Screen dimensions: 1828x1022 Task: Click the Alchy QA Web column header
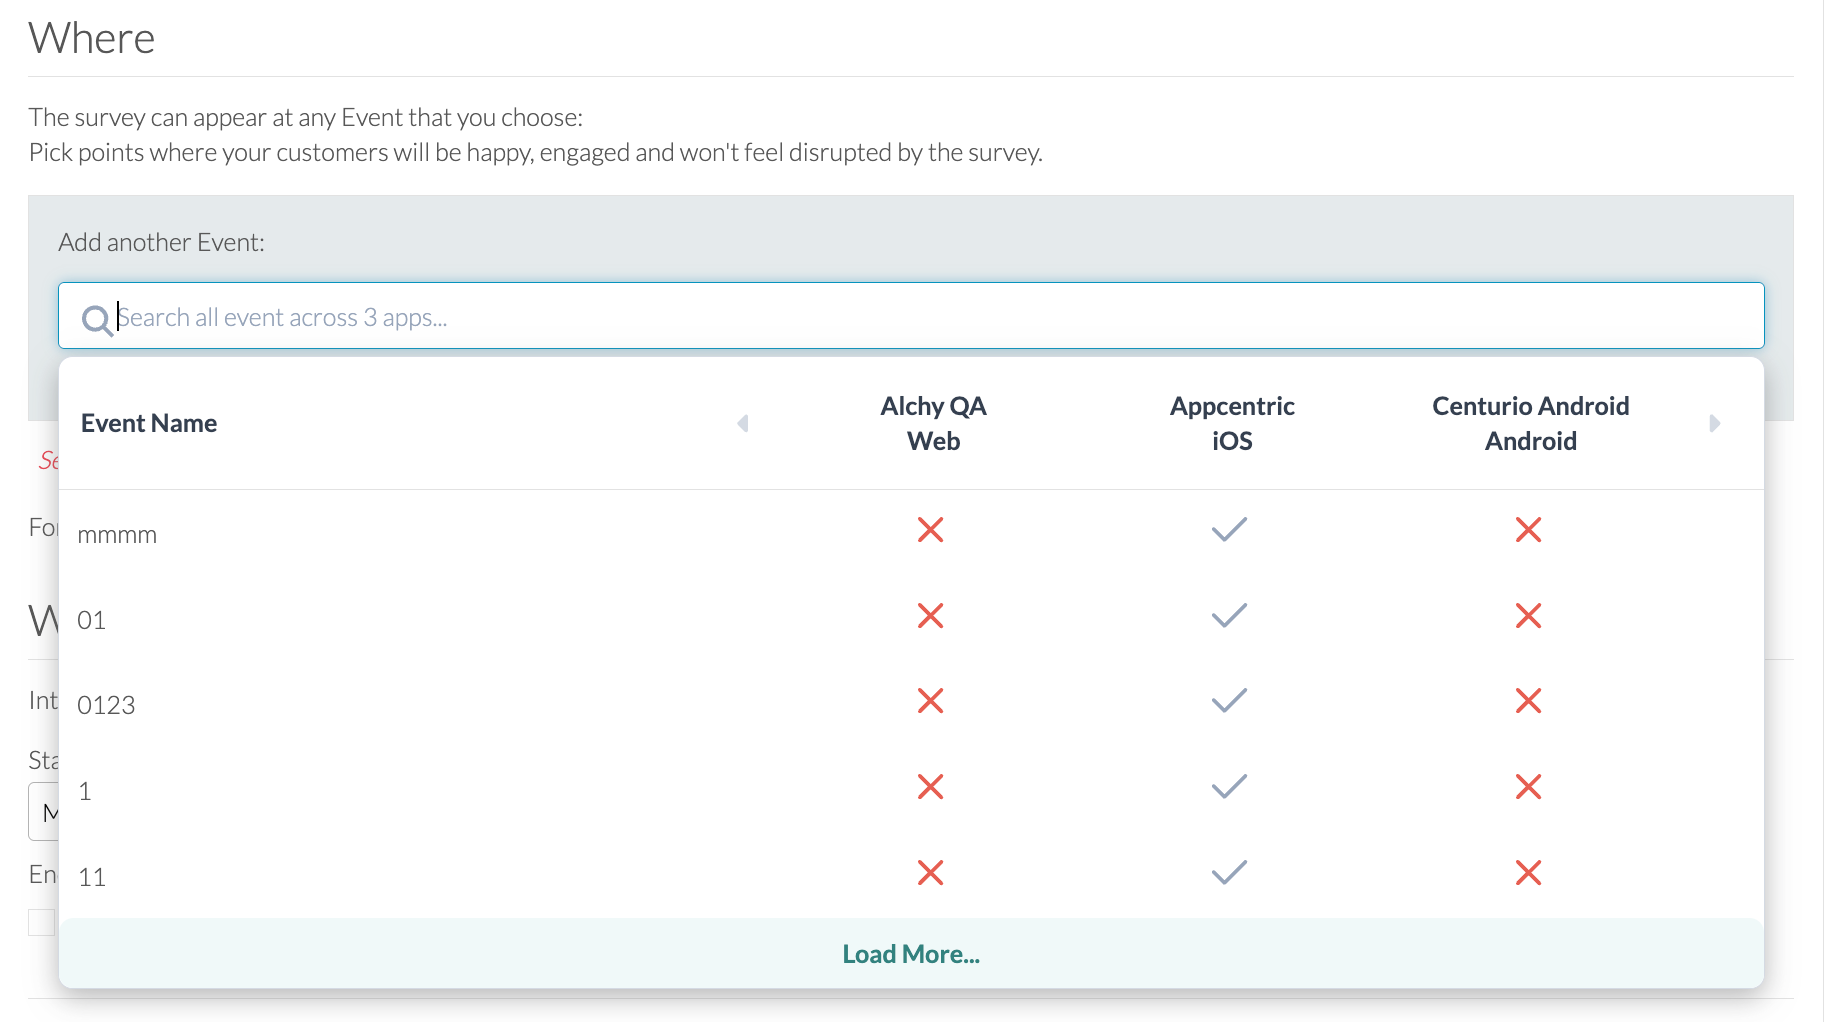coord(933,423)
